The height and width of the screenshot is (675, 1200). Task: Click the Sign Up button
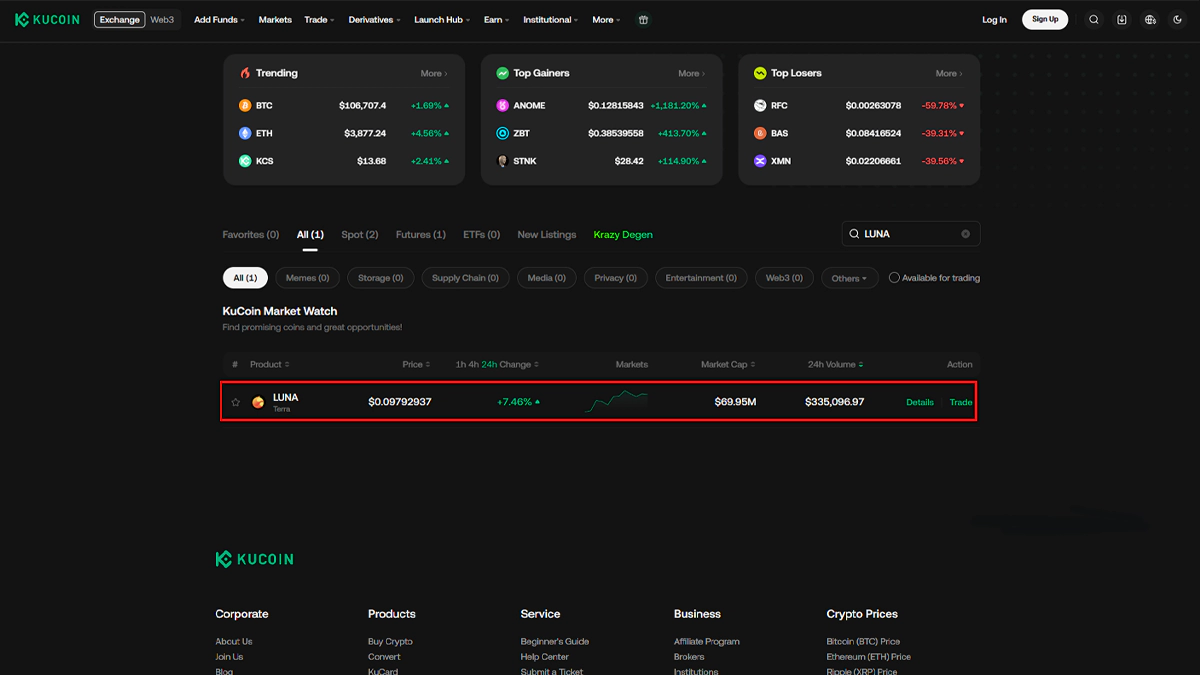point(1045,20)
